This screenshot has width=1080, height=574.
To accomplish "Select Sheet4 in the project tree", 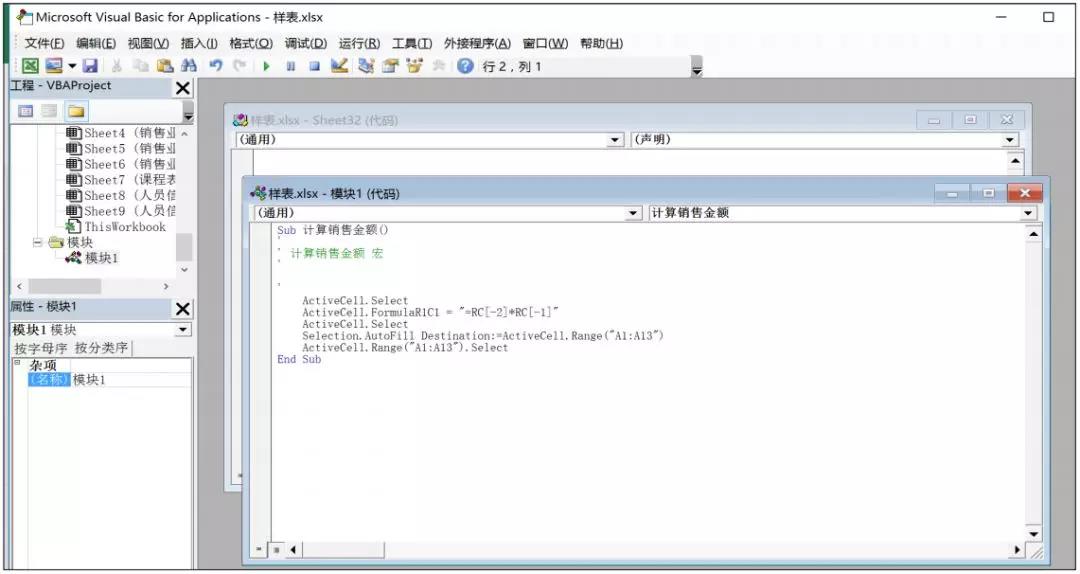I will 121,132.
